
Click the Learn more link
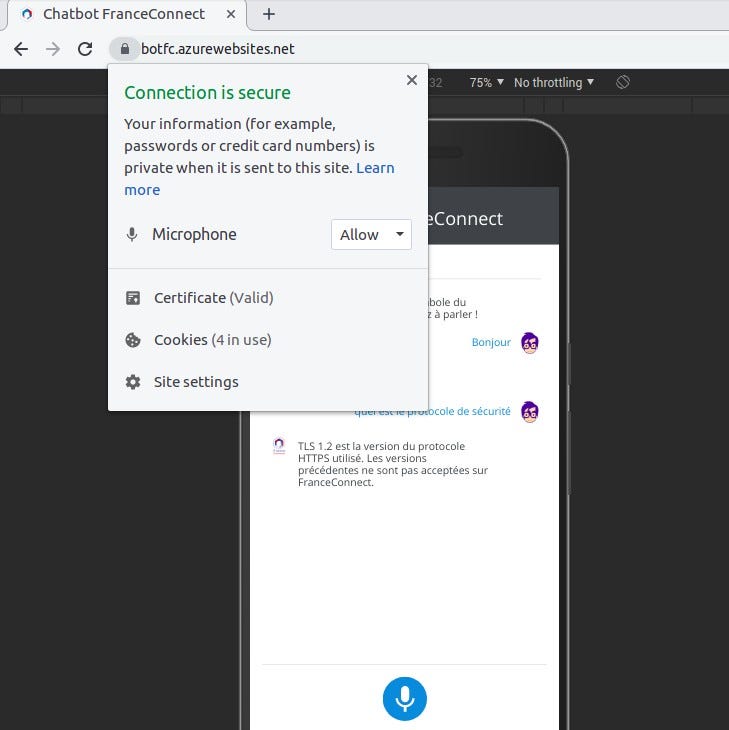click(259, 179)
